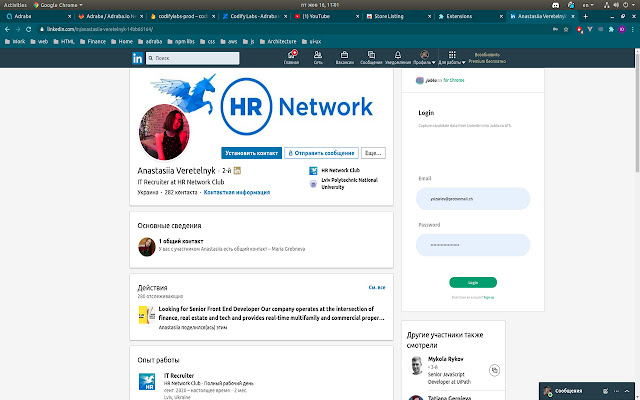Screen dimensions: 640x400
Task: Click См. все in Действия section
Action: 377,287
